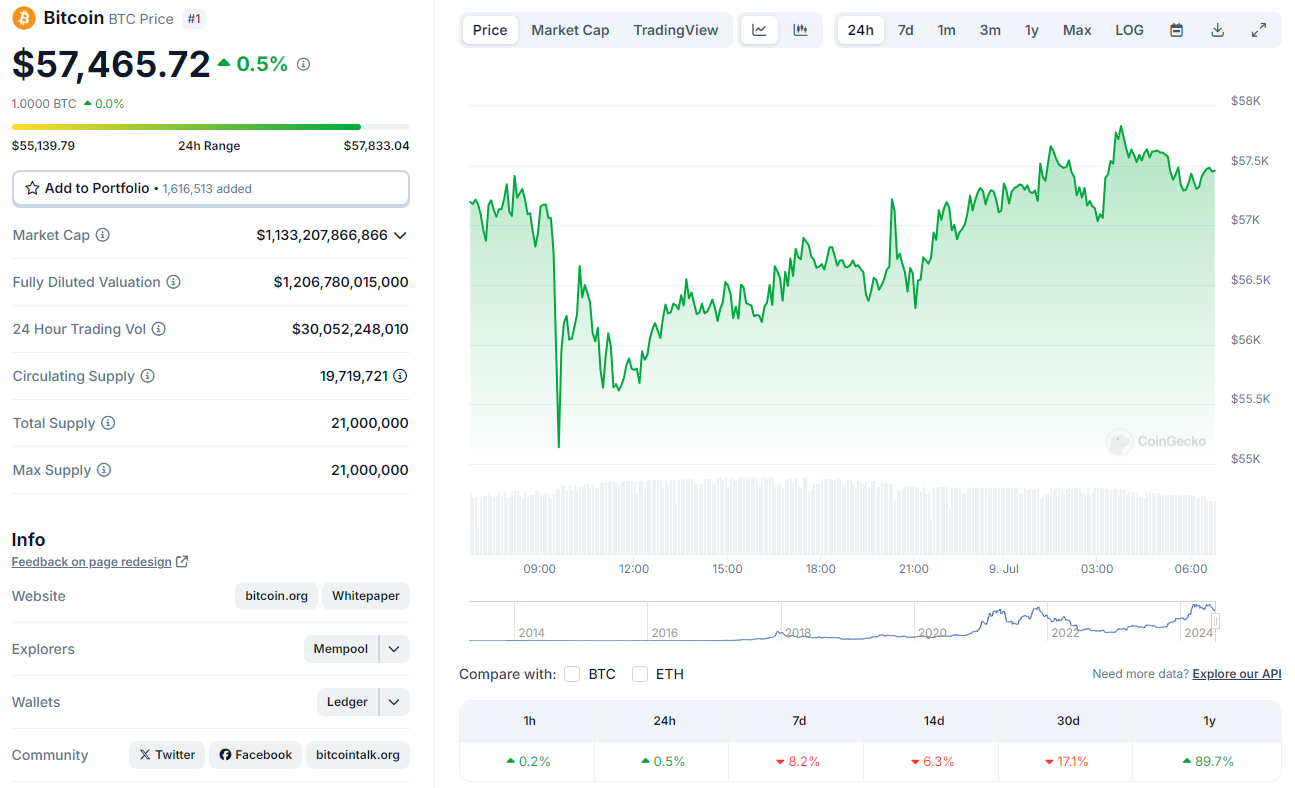The width and height of the screenshot is (1295, 788).
Task: Click the Fully Diluted Valuation figure $1,206,780,015,000
Action: [x=341, y=282]
